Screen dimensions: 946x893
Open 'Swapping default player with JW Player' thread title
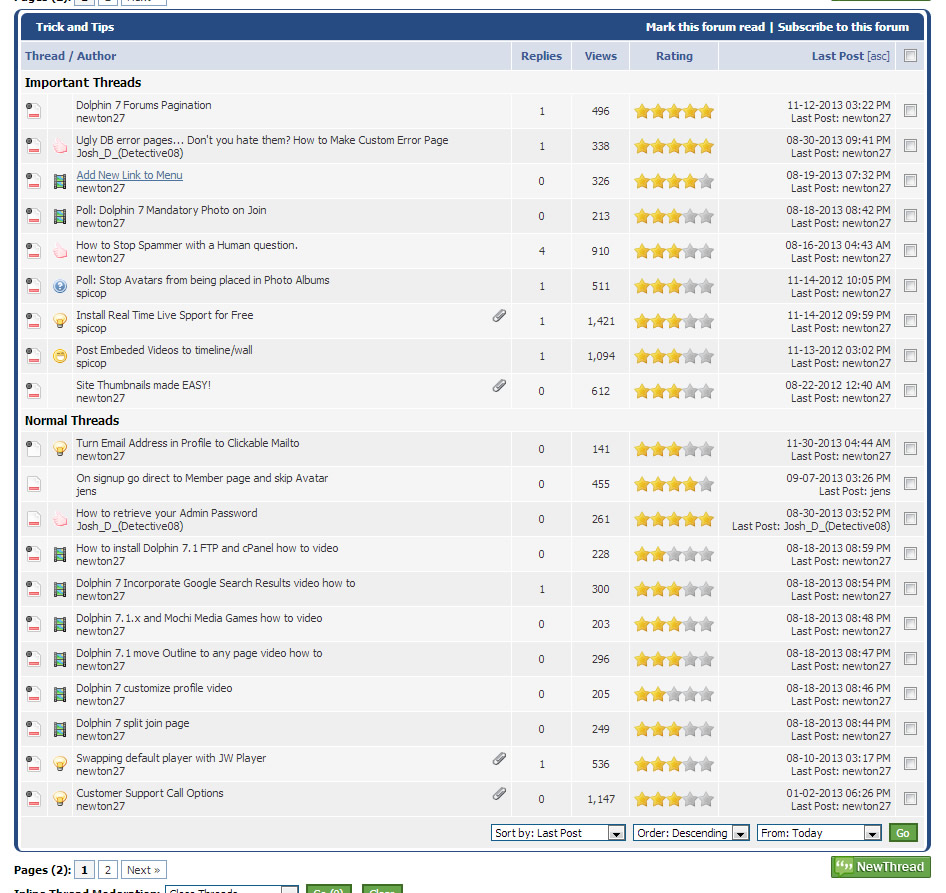click(x=171, y=758)
